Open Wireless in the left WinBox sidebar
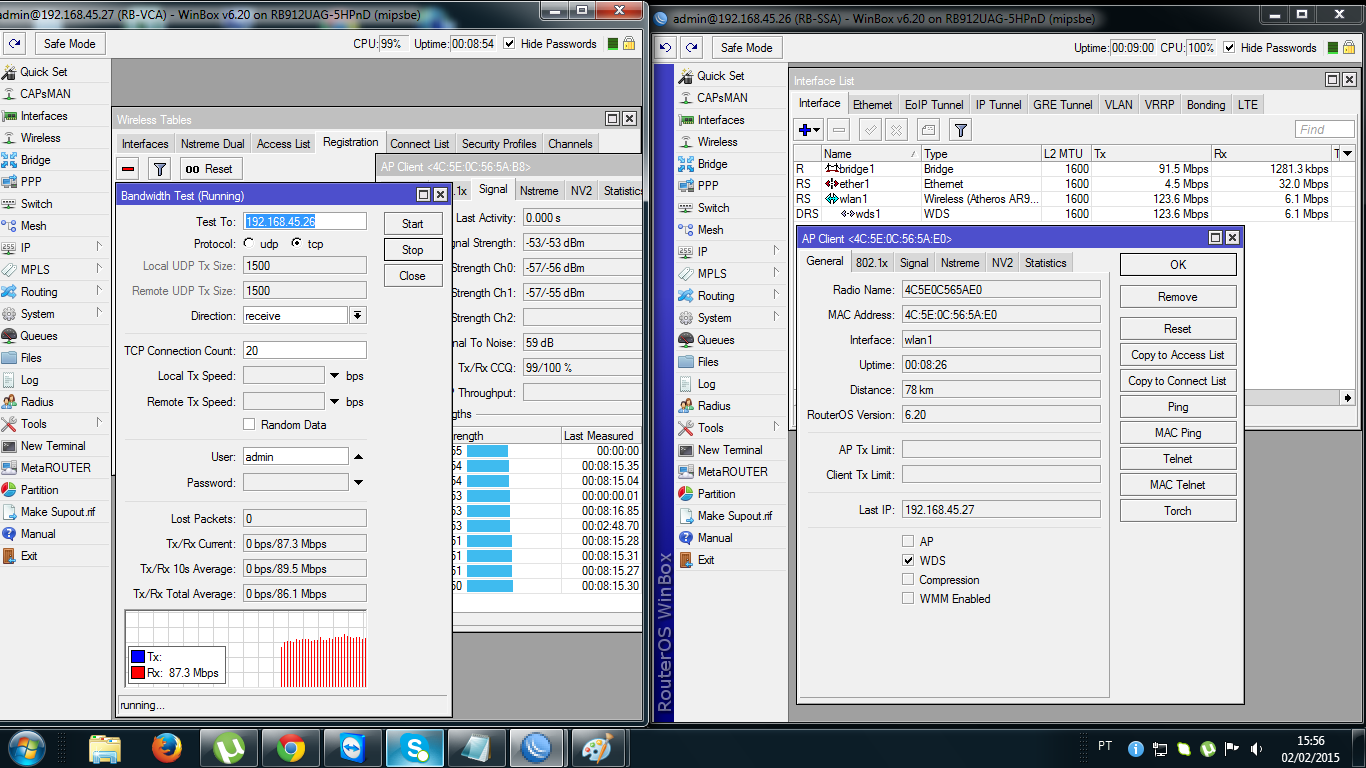This screenshot has height=768, width=1366. click(40, 138)
